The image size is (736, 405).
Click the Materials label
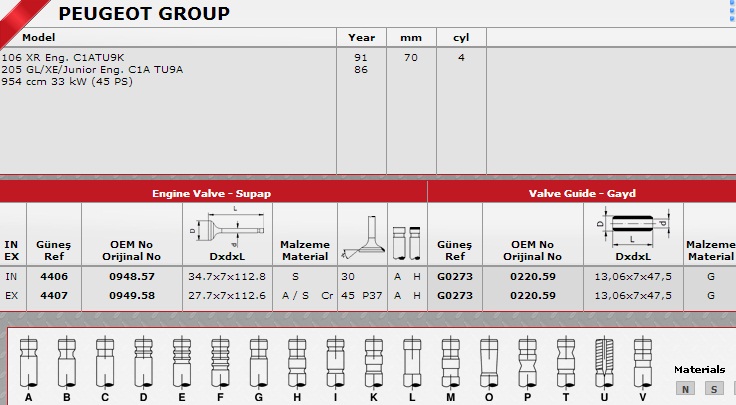point(699,369)
